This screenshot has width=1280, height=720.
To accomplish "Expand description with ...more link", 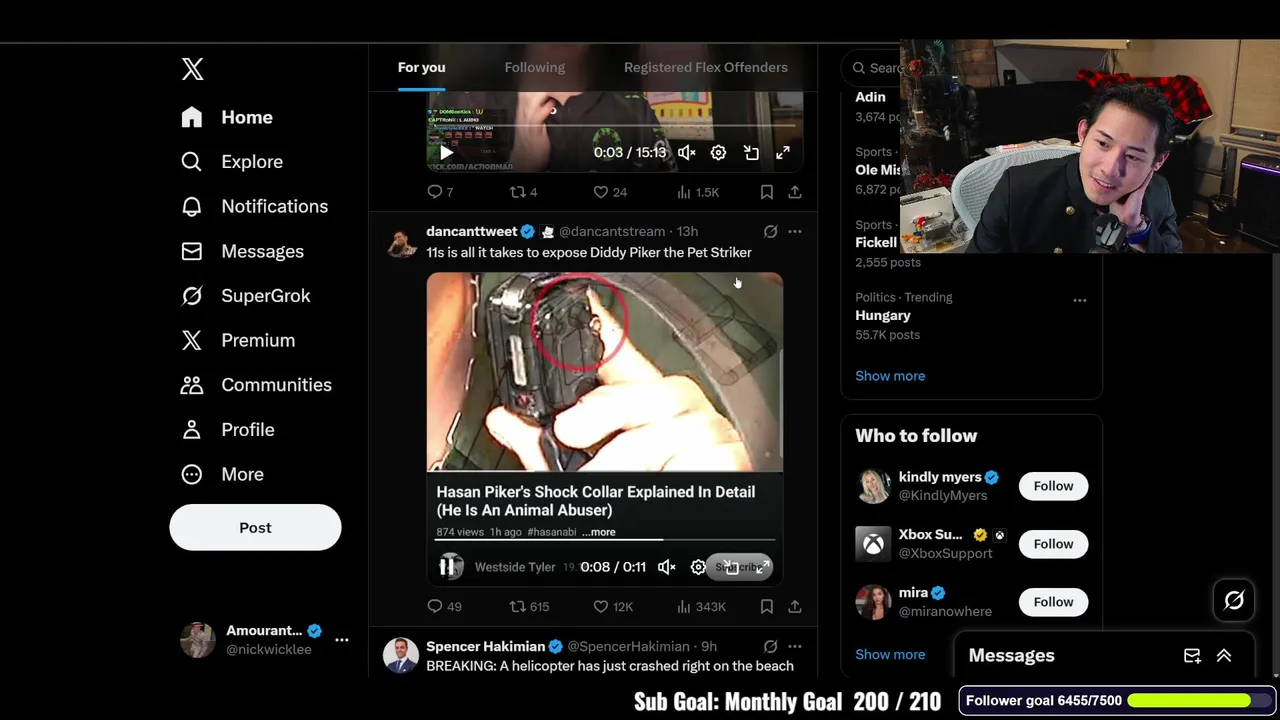I will point(599,532).
